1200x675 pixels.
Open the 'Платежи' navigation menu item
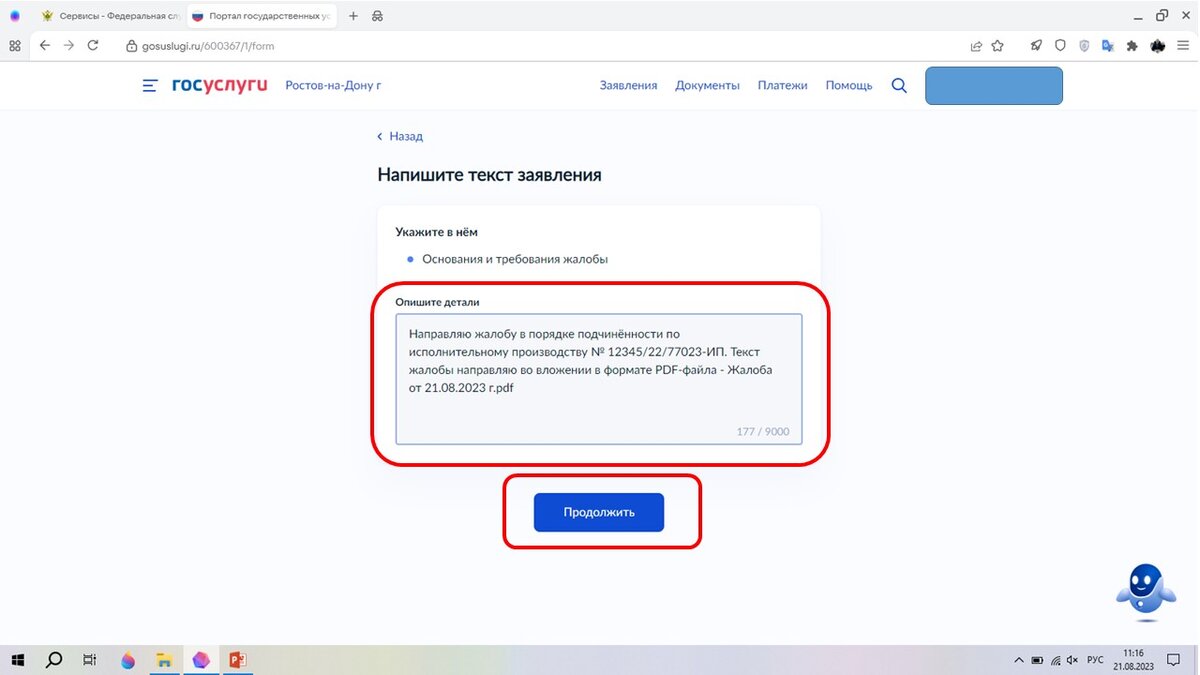(x=782, y=85)
